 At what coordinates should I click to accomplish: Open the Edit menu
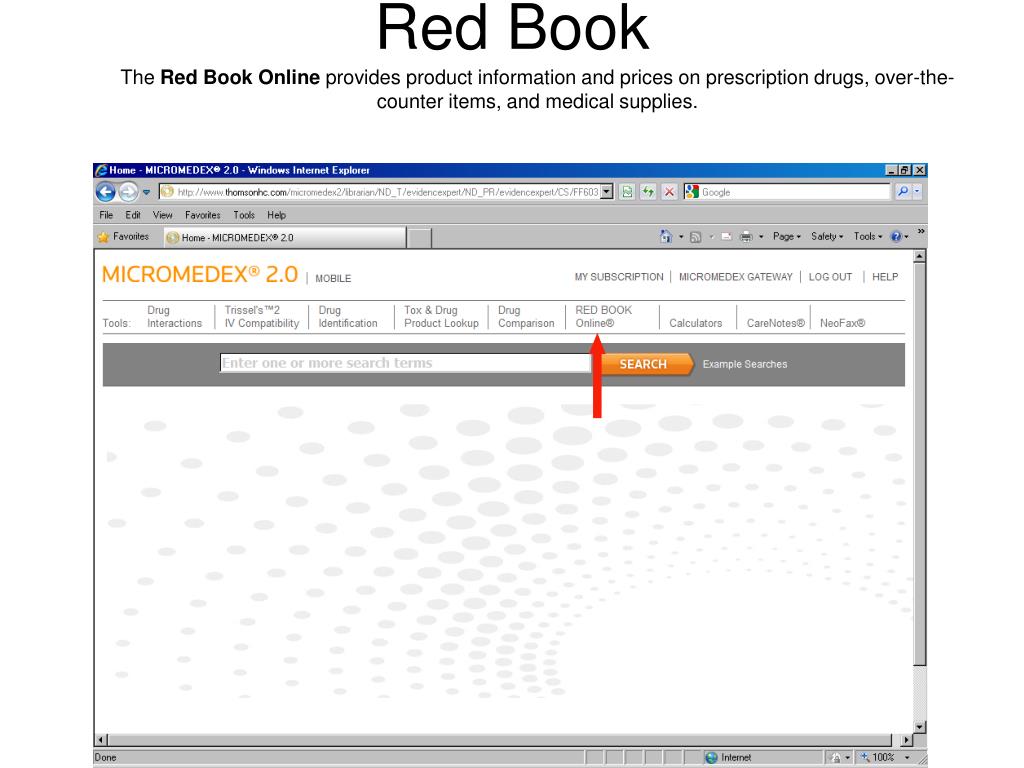tap(133, 215)
